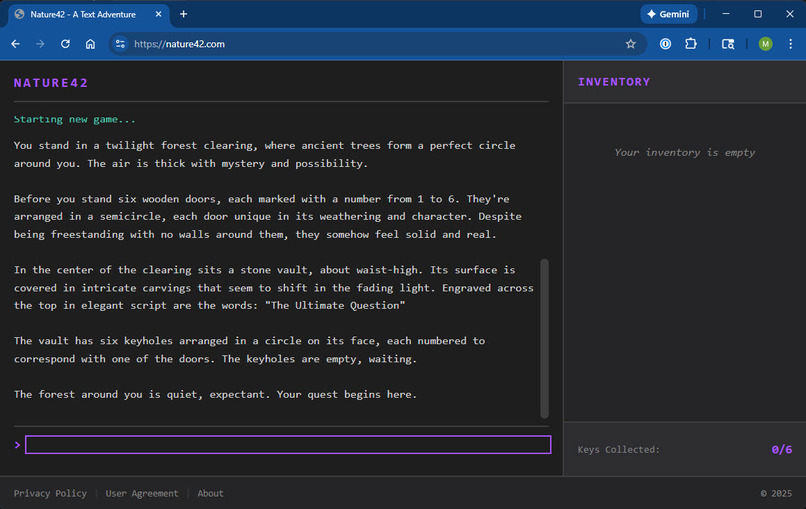Viewport: 806px width, 509px height.
Task: Open the green M profile avatar
Action: point(765,44)
